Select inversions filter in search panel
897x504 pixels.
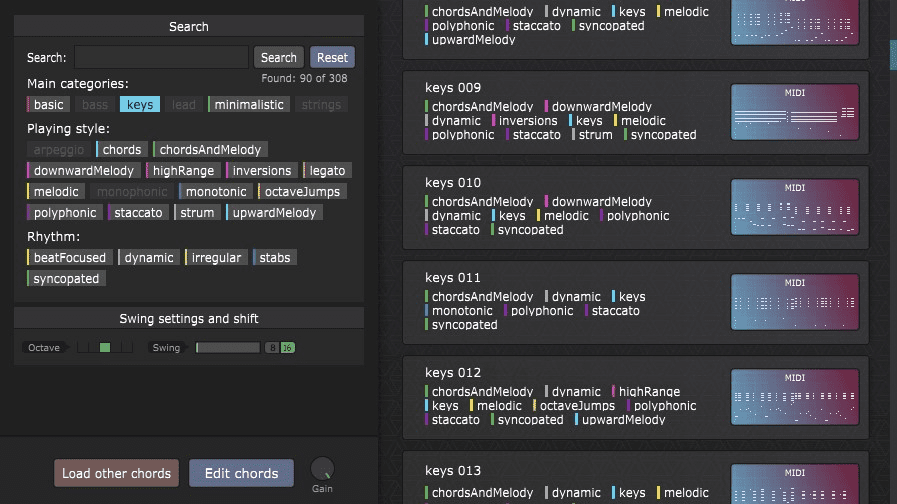[261, 170]
